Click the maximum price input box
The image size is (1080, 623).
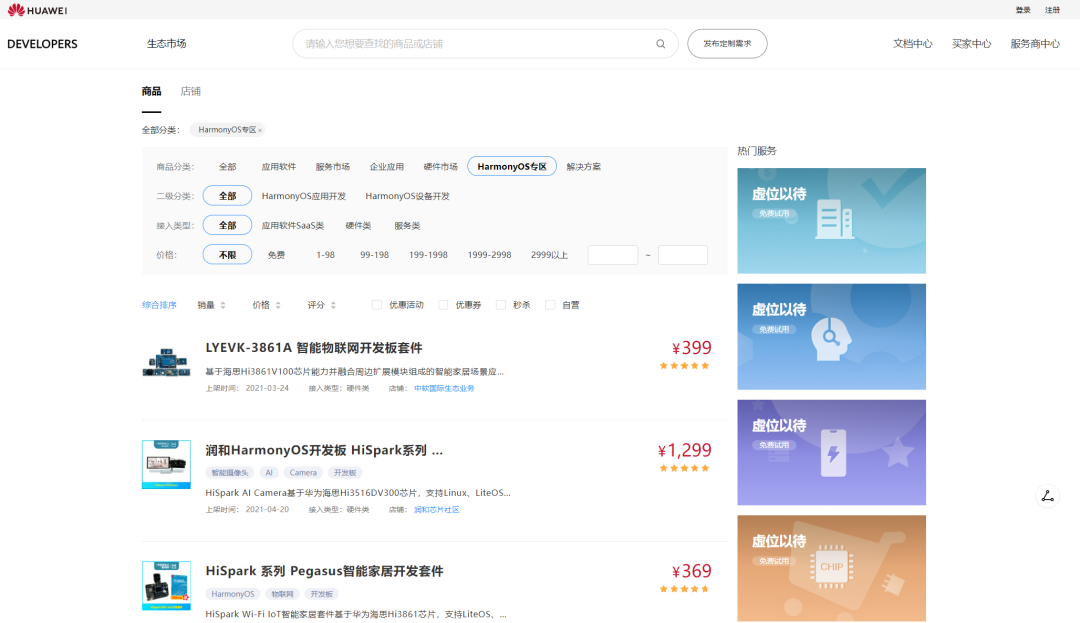coord(683,255)
